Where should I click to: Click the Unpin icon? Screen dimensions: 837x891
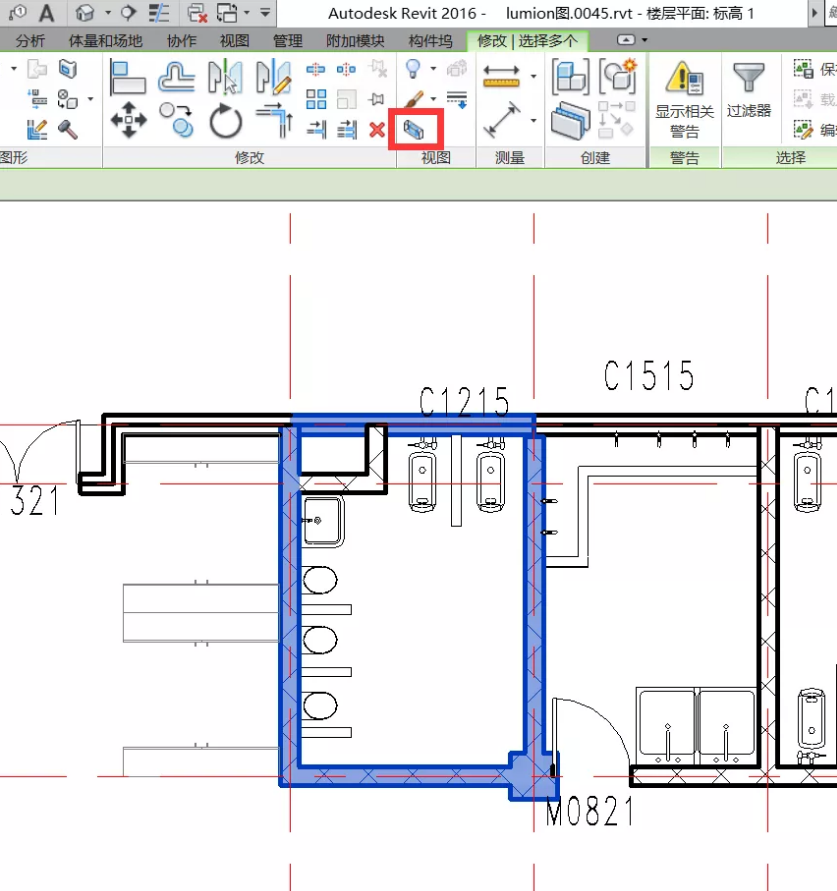coord(377,69)
